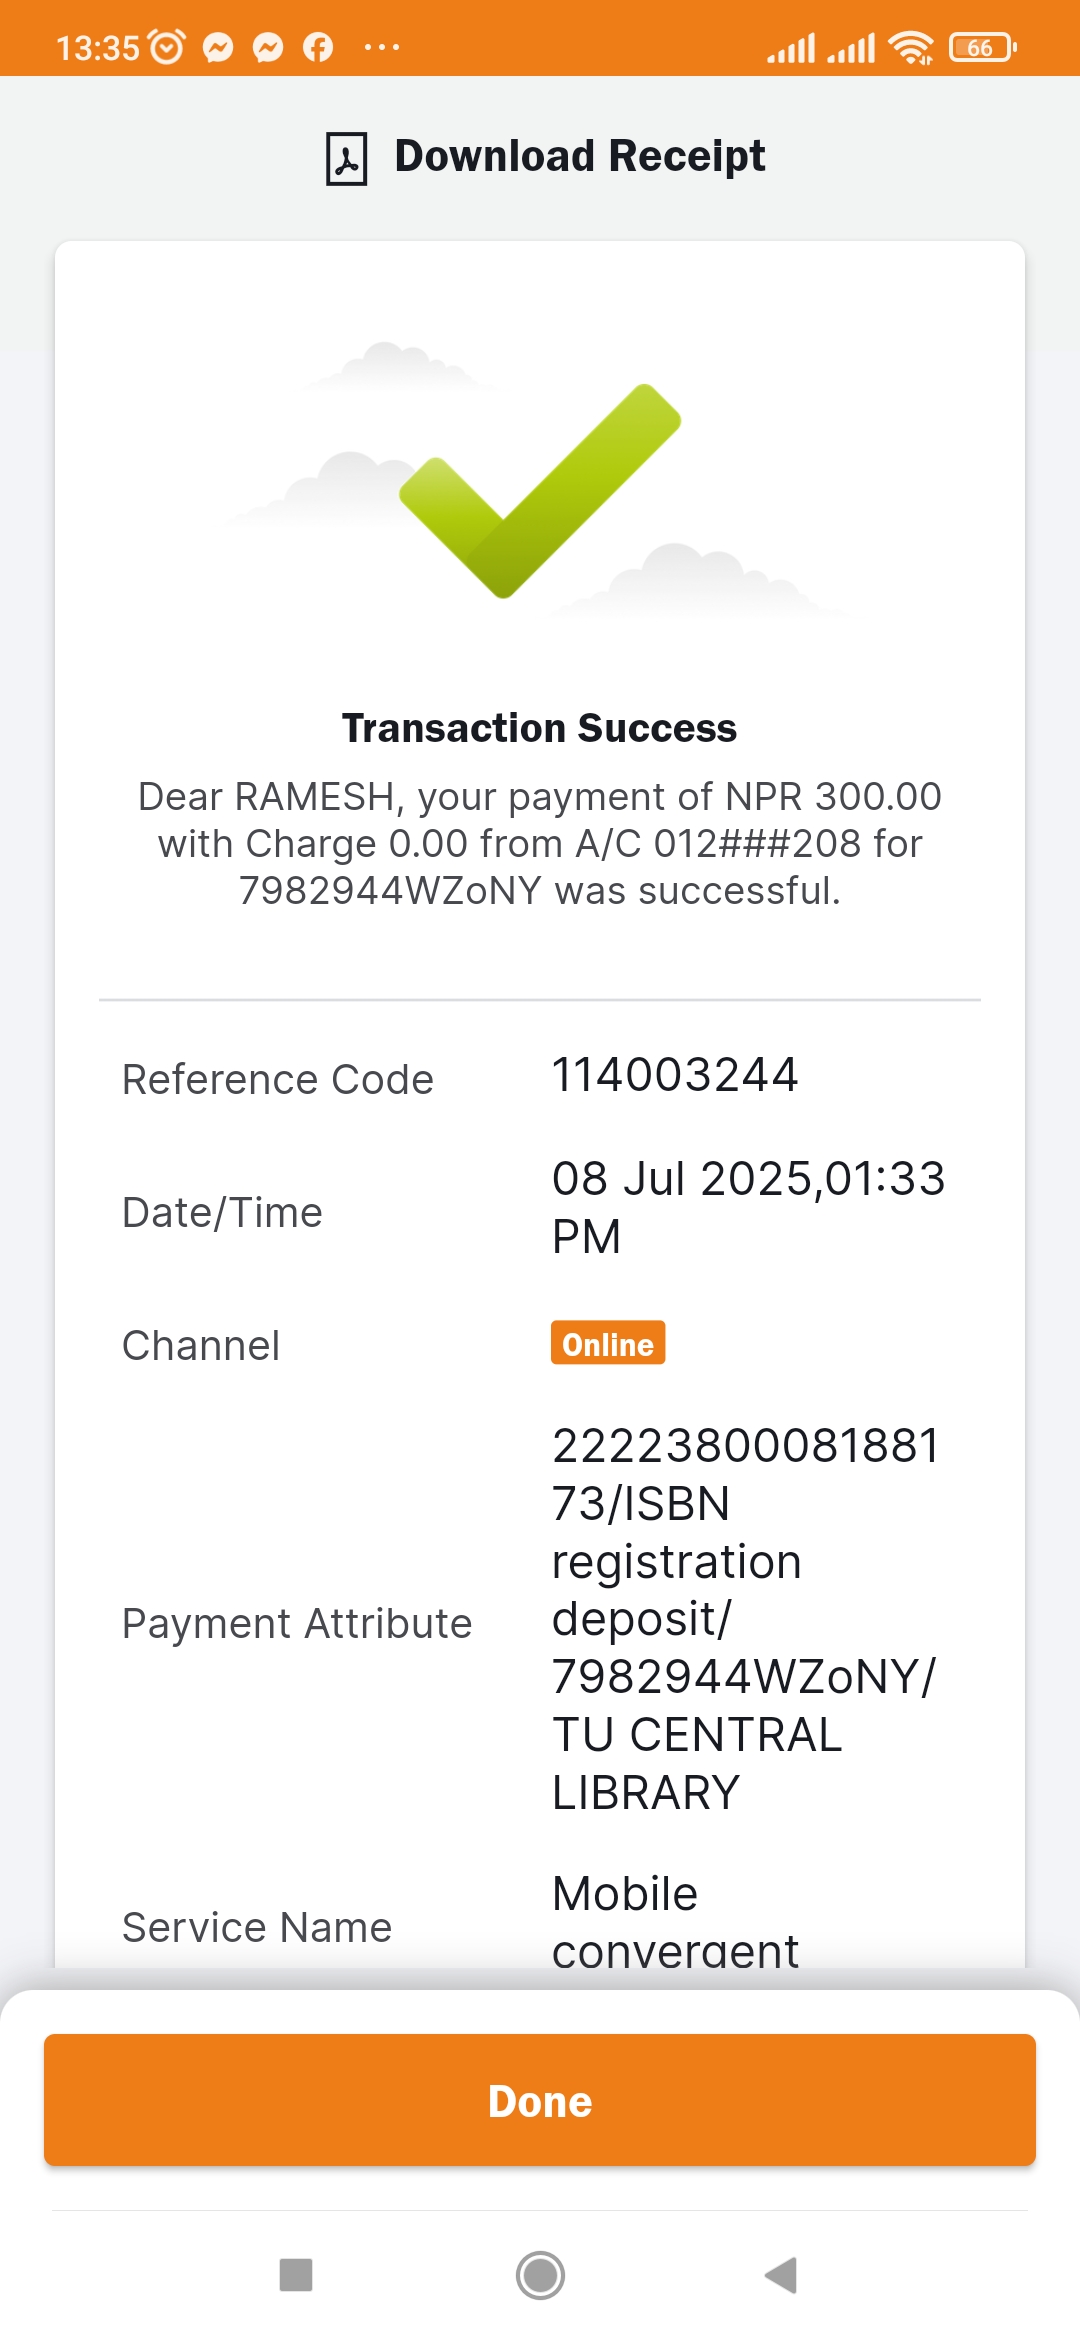Tap the status bar clock showing 13:35

(97, 47)
